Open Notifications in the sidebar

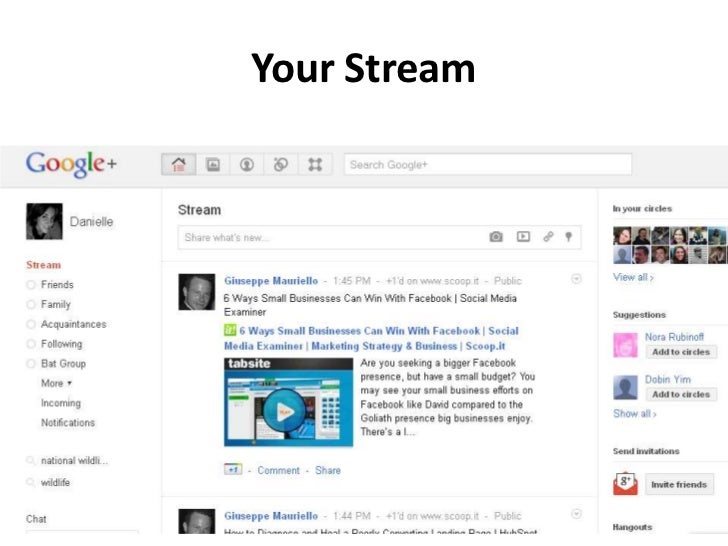click(x=68, y=422)
